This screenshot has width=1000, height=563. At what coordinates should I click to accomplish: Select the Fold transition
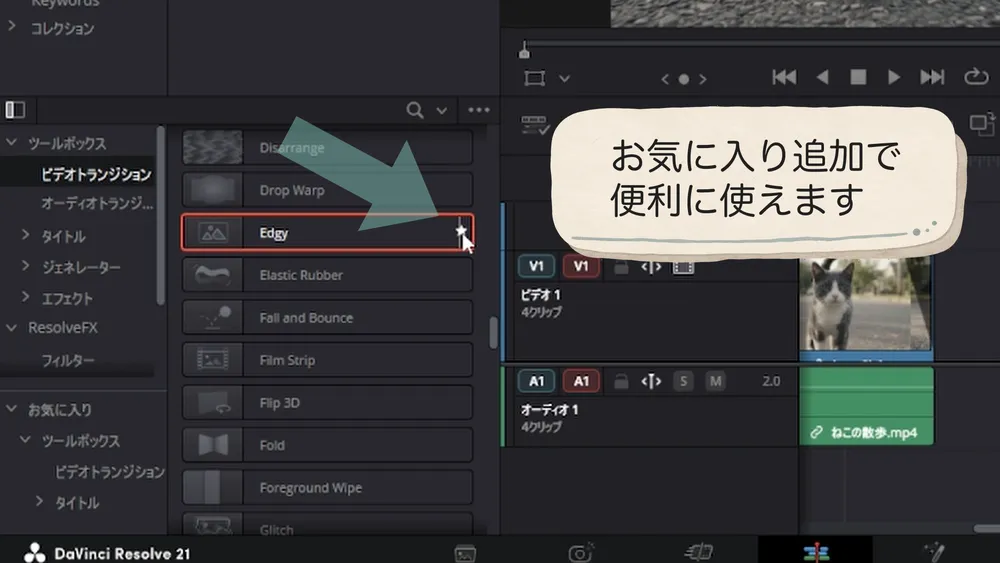point(327,445)
